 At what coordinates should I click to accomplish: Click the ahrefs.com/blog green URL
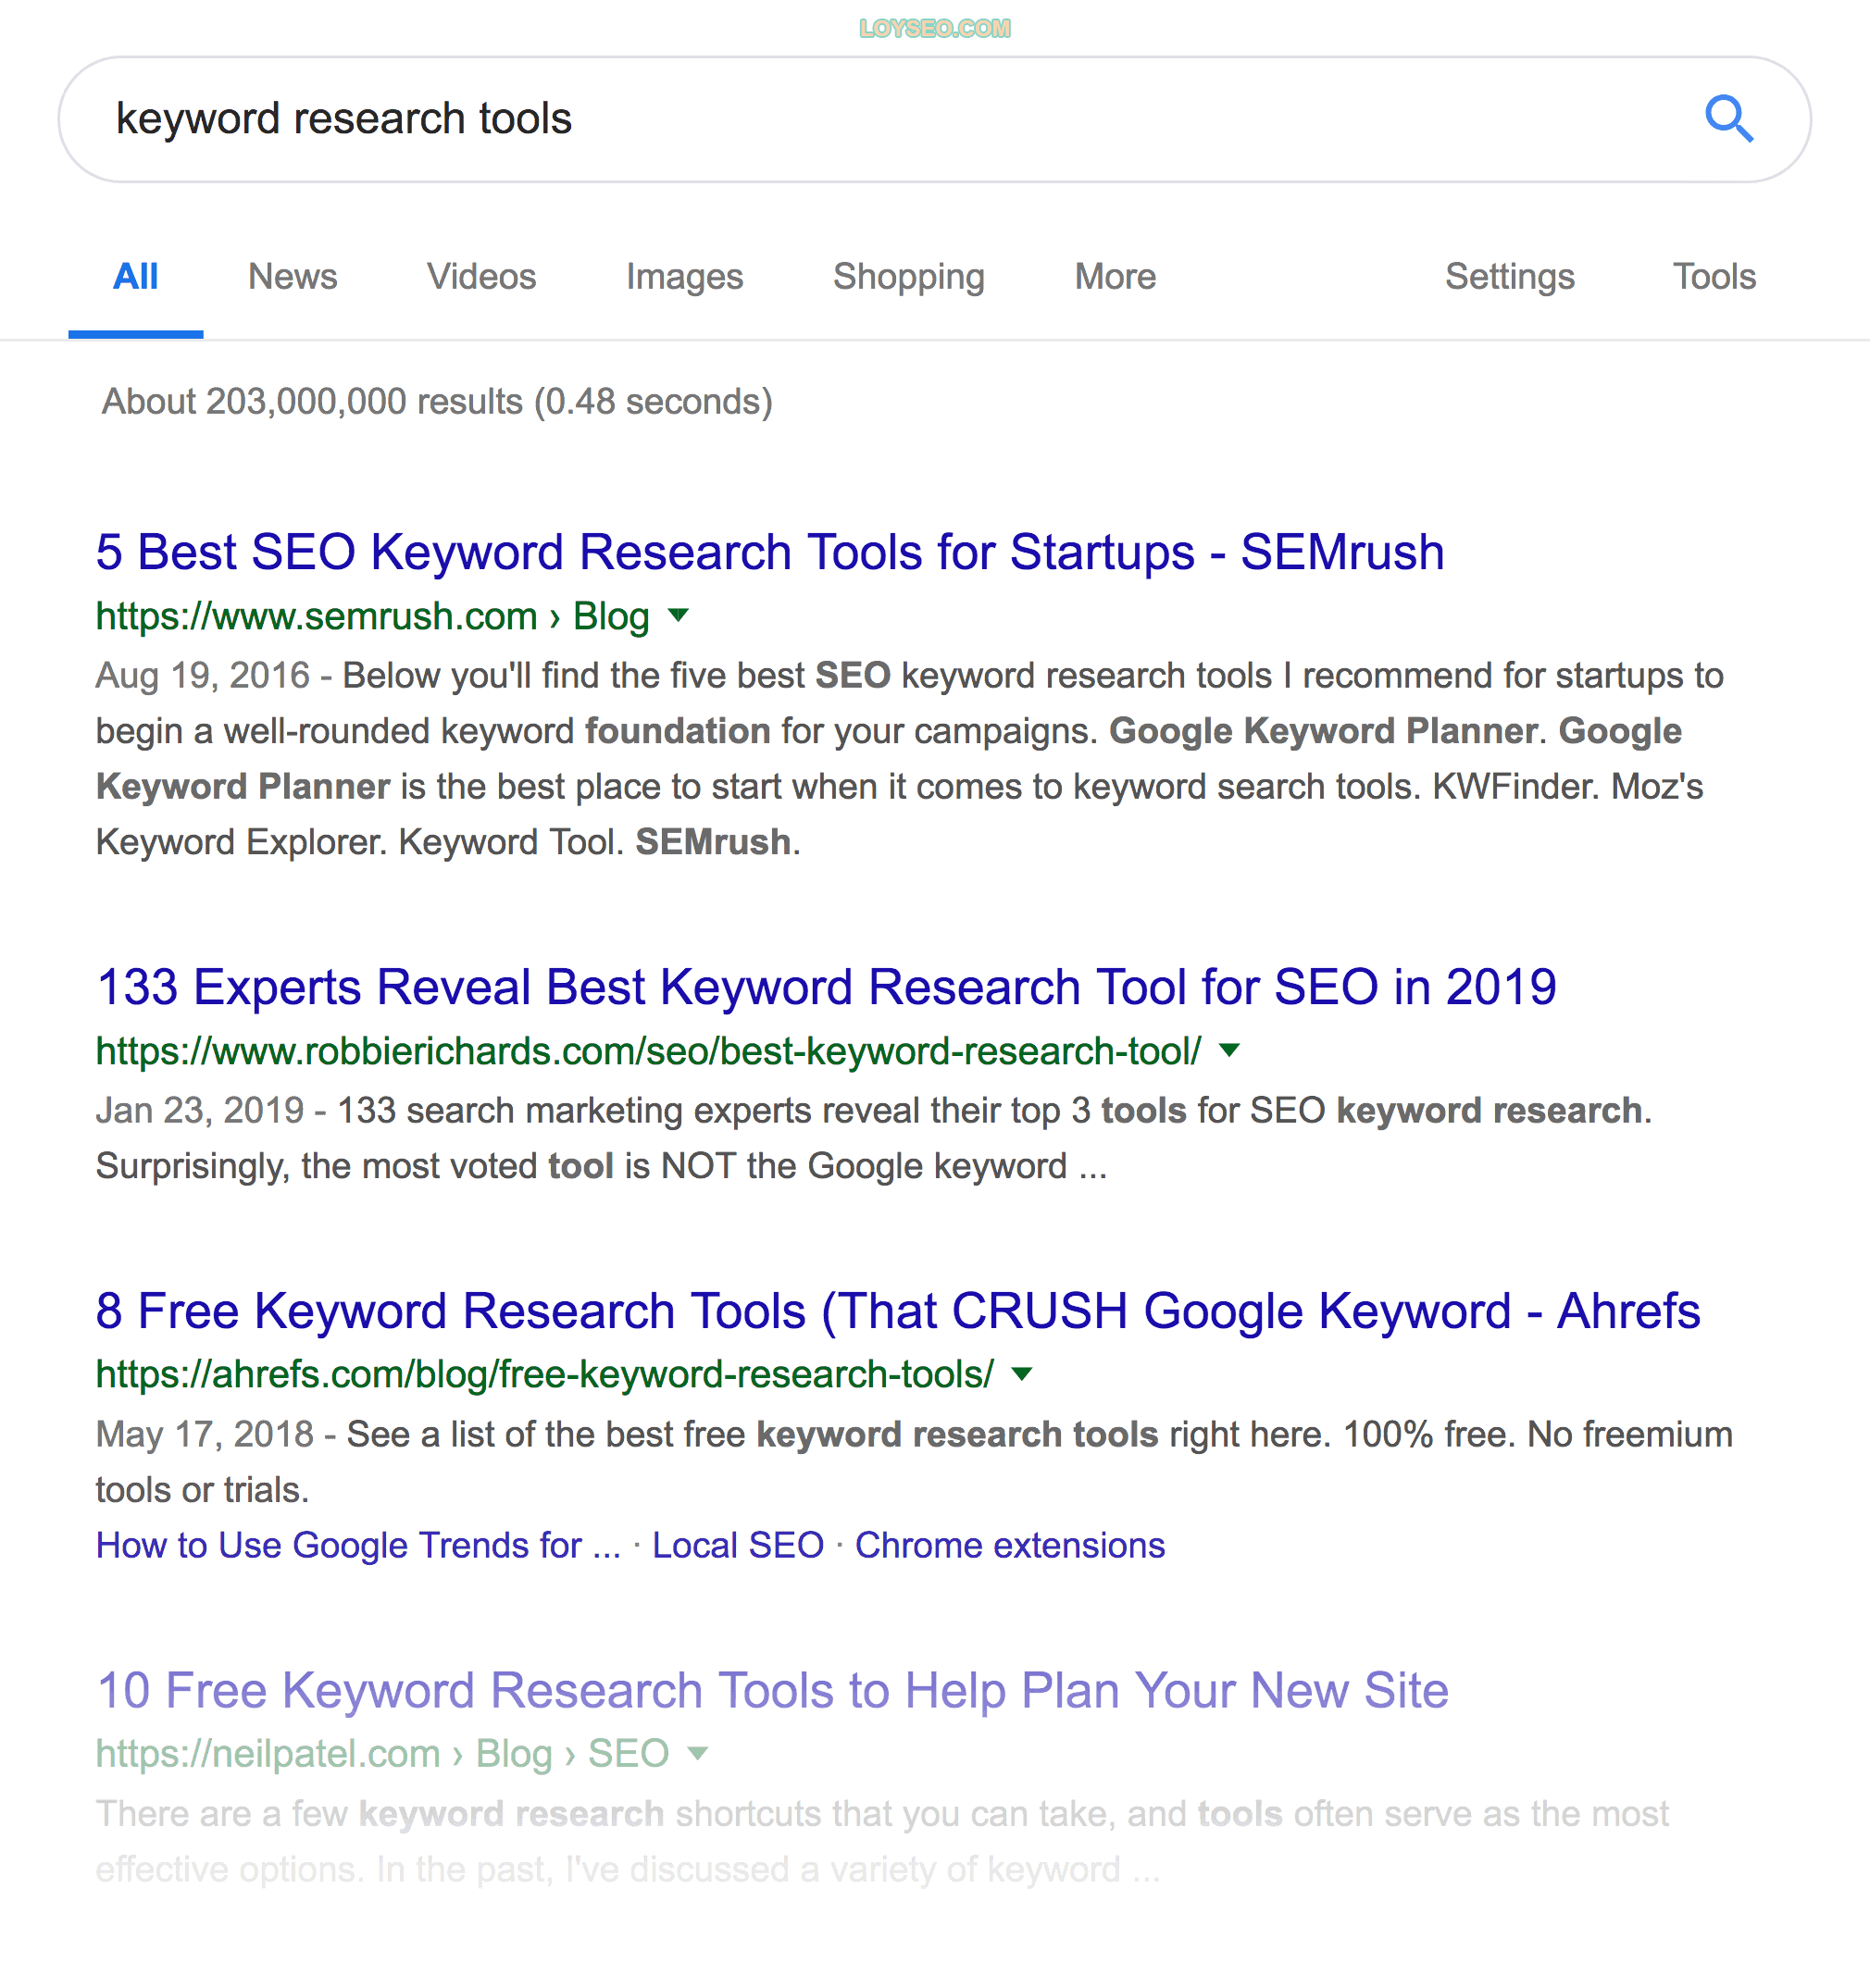tap(545, 1374)
